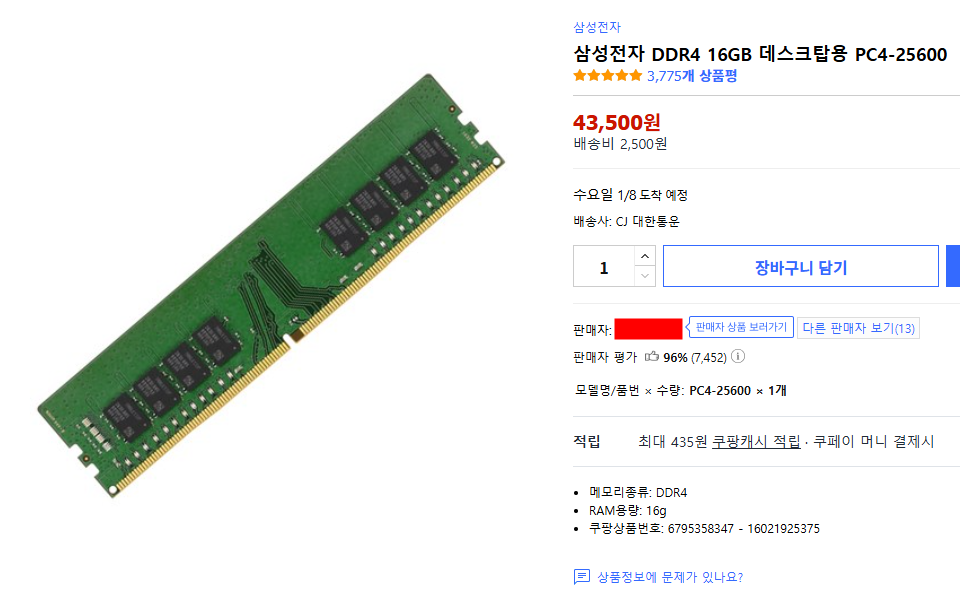
Task: Click the red redacted seller name
Action: [x=648, y=329]
